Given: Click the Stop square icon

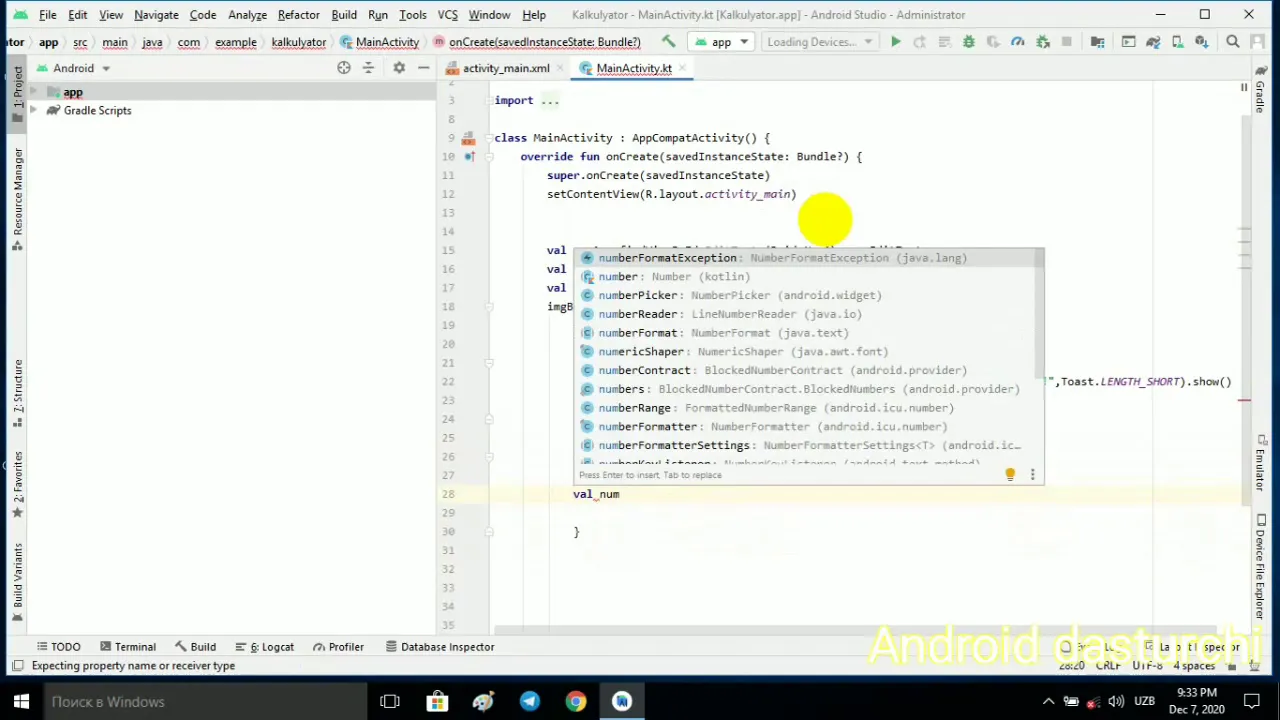Looking at the screenshot, I should click(x=1066, y=42).
